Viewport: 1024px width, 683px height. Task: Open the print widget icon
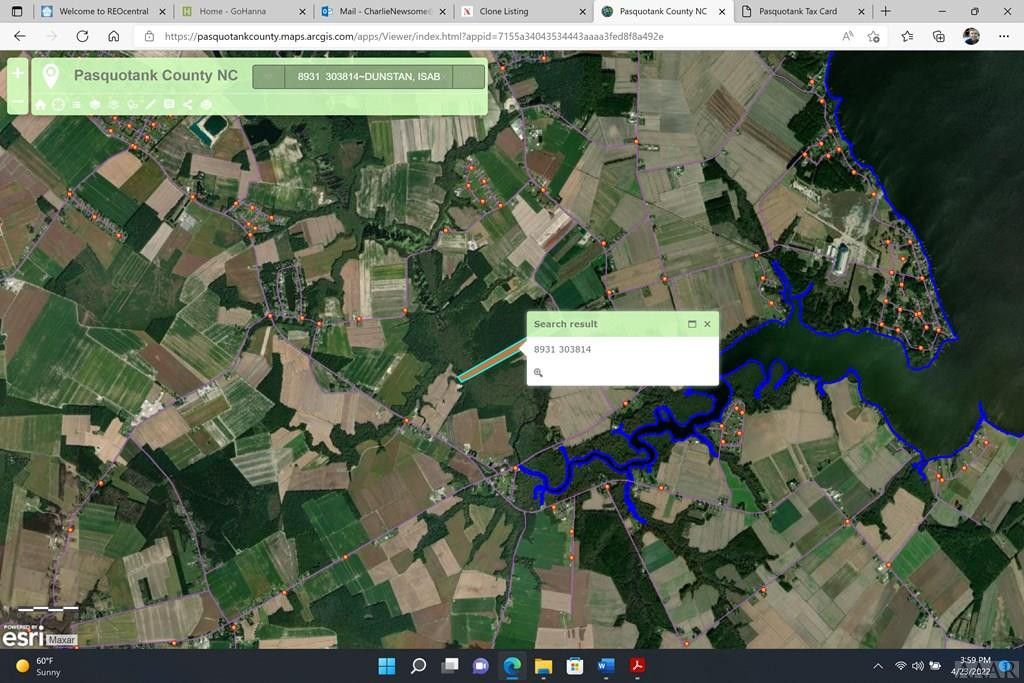206,105
